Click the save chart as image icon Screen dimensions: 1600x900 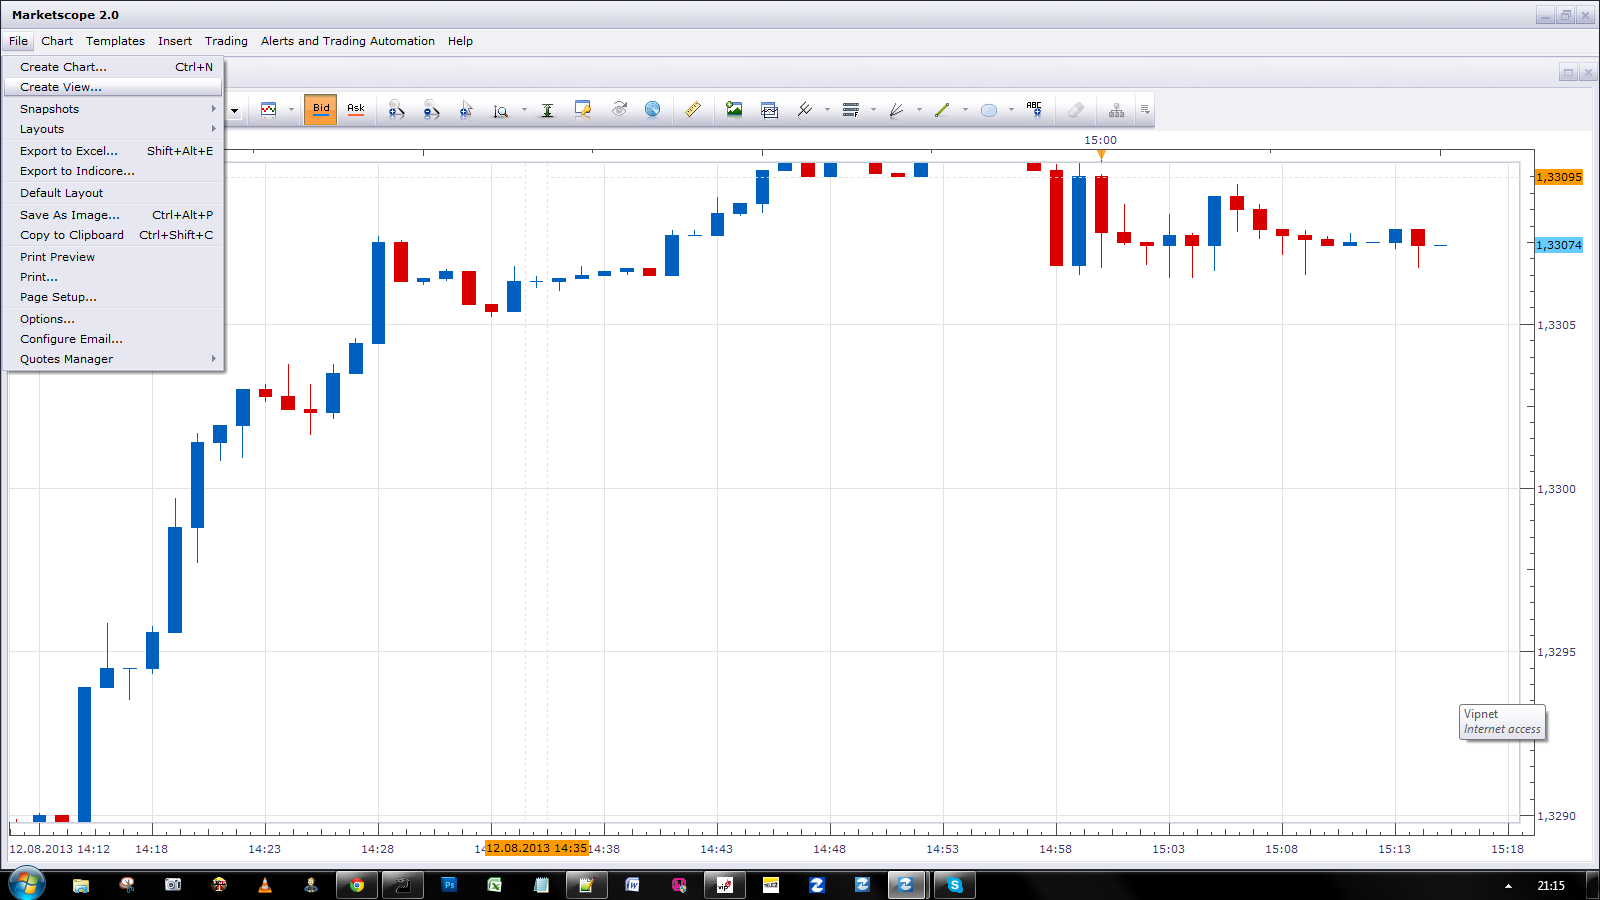[x=734, y=109]
